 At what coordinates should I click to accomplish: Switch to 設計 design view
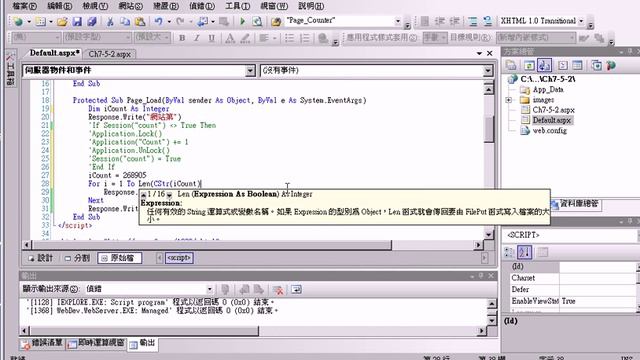40,258
